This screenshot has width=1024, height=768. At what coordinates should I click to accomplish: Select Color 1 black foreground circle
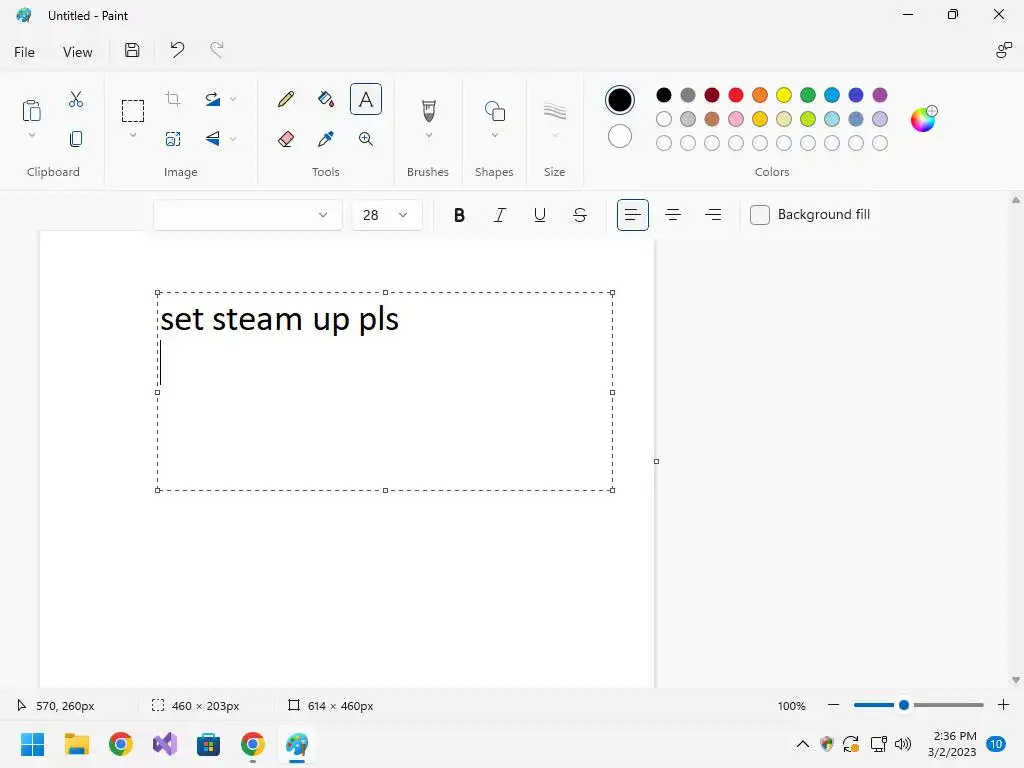point(620,100)
